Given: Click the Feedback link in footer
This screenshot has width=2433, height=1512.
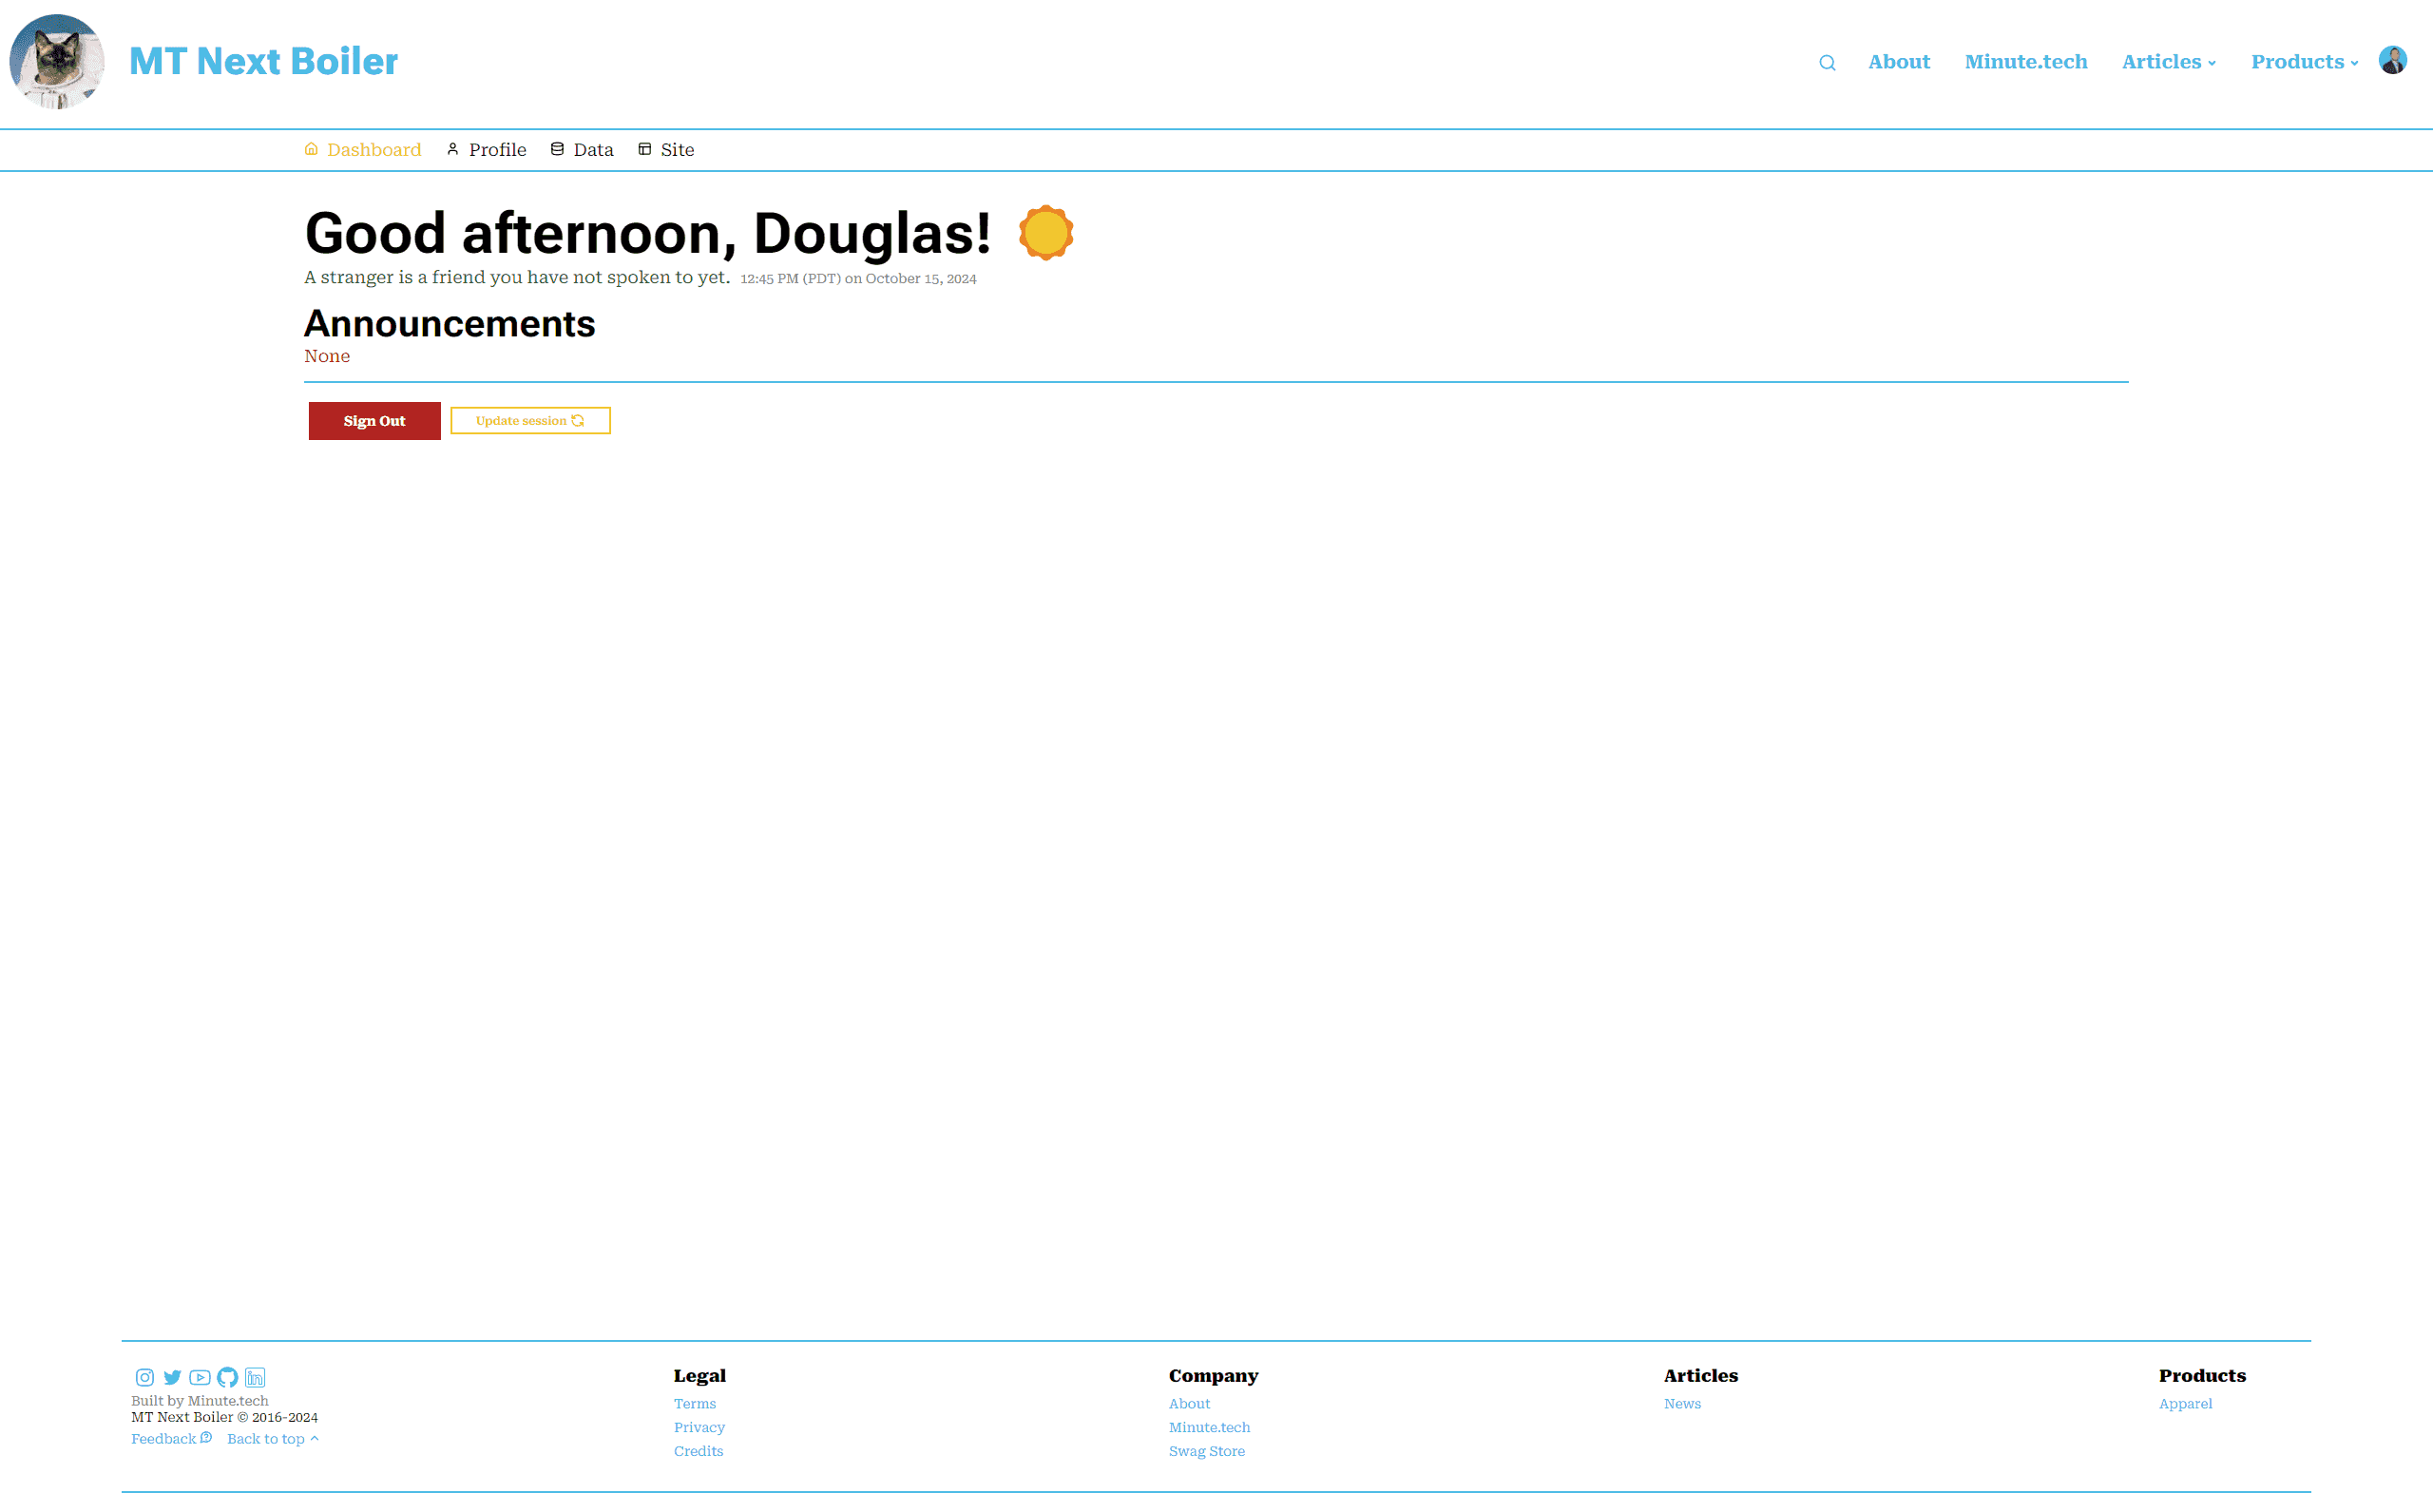Looking at the screenshot, I should point(171,1438).
